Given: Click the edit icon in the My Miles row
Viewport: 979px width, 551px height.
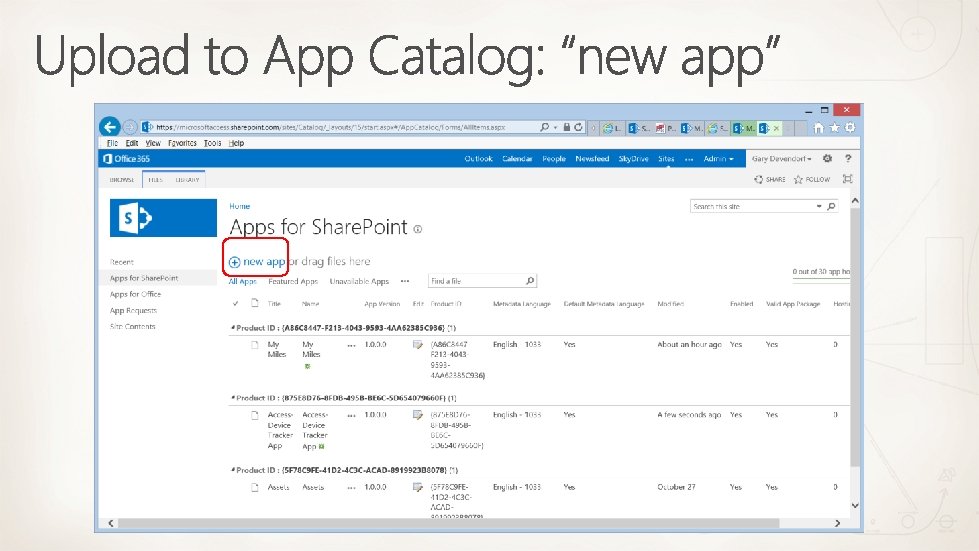Looking at the screenshot, I should 418,344.
